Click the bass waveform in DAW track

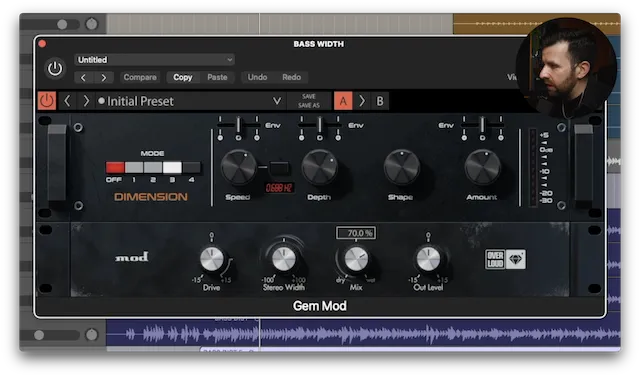click(x=363, y=334)
